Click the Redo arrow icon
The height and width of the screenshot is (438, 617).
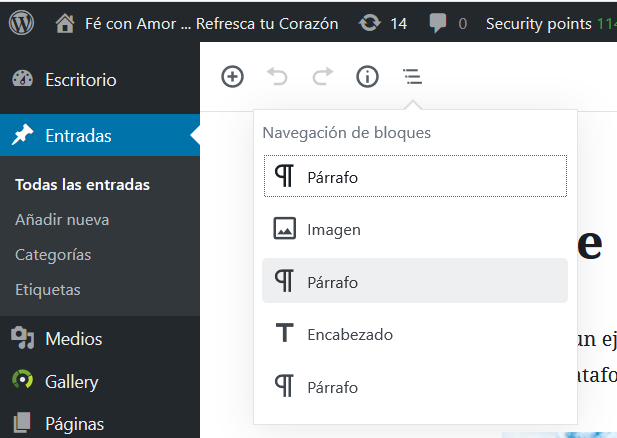pyautogui.click(x=322, y=76)
